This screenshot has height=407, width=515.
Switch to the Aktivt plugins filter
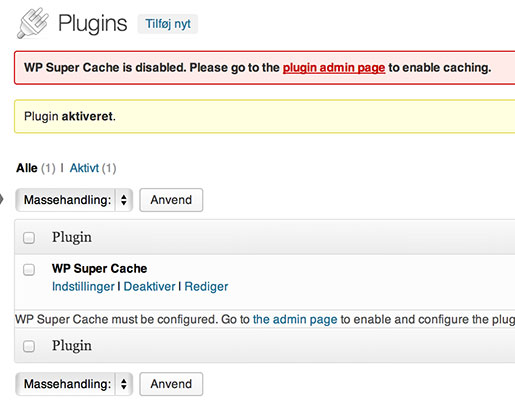(84, 168)
